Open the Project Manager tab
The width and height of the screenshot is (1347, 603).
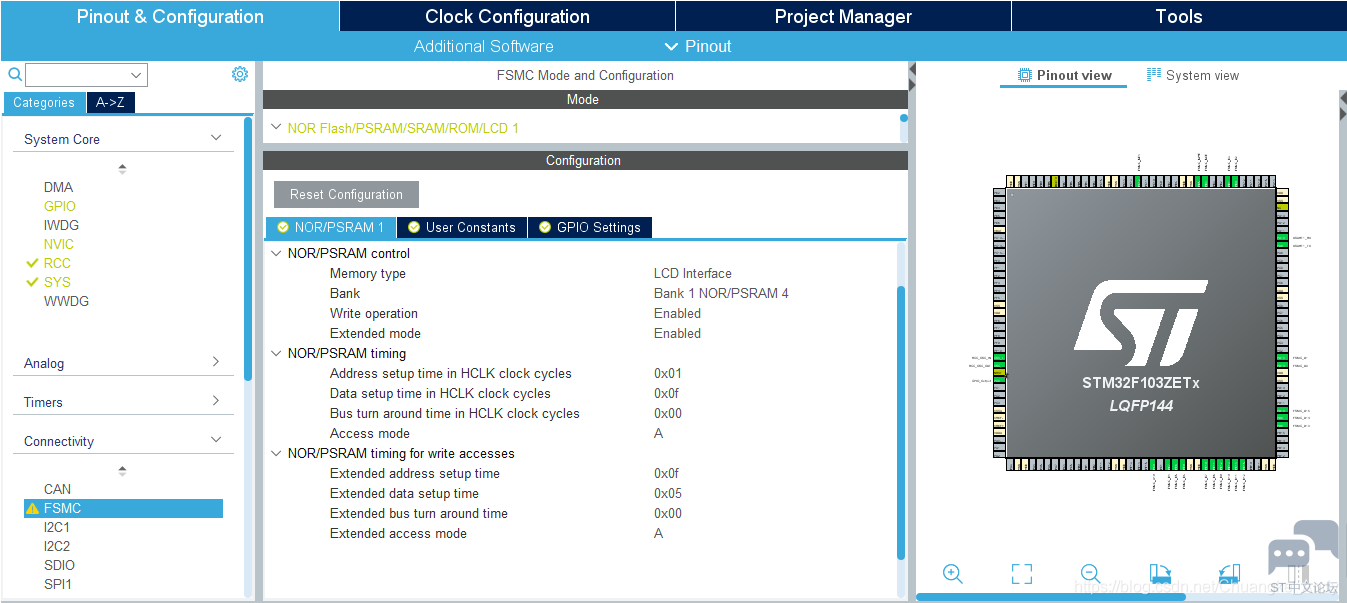coord(843,16)
